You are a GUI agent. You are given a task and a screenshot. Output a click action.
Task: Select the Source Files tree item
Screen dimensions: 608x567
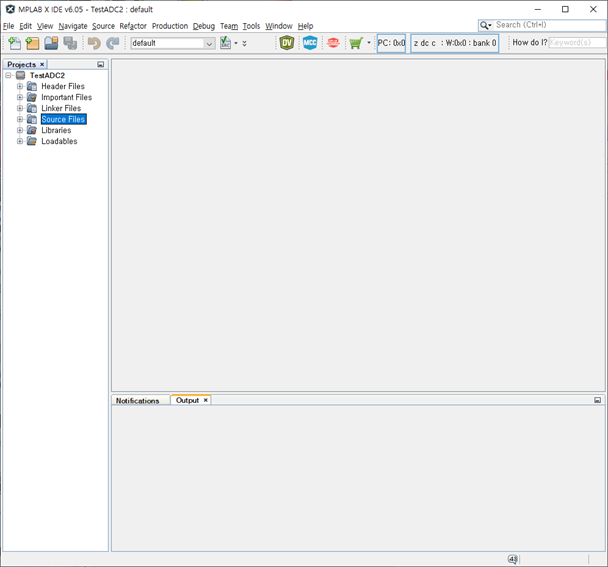63,119
